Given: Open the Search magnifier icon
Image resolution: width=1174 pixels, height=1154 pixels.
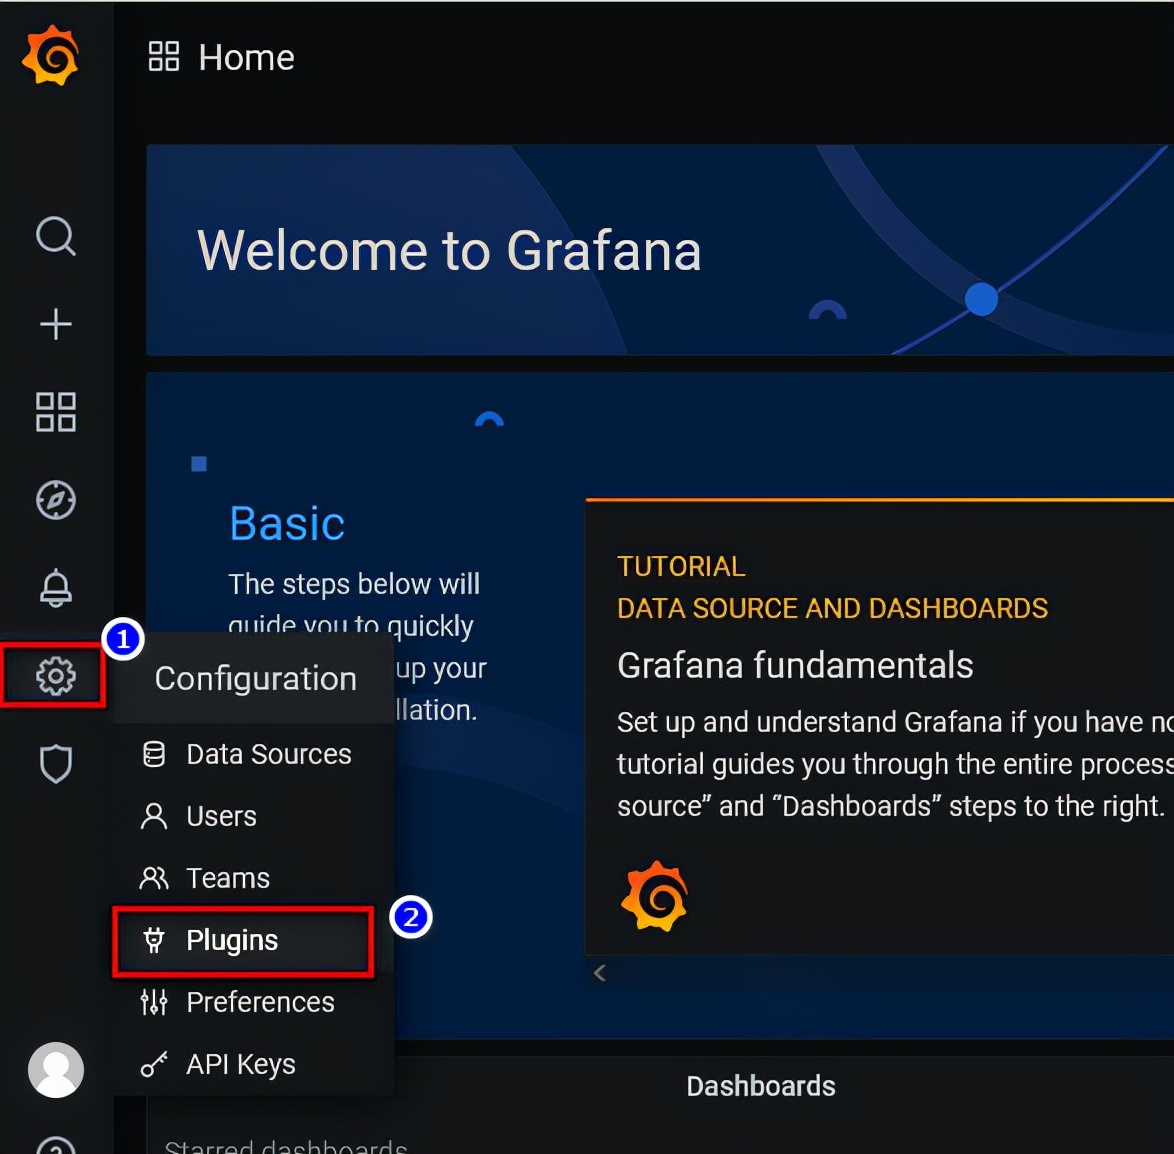Looking at the screenshot, I should 55,237.
